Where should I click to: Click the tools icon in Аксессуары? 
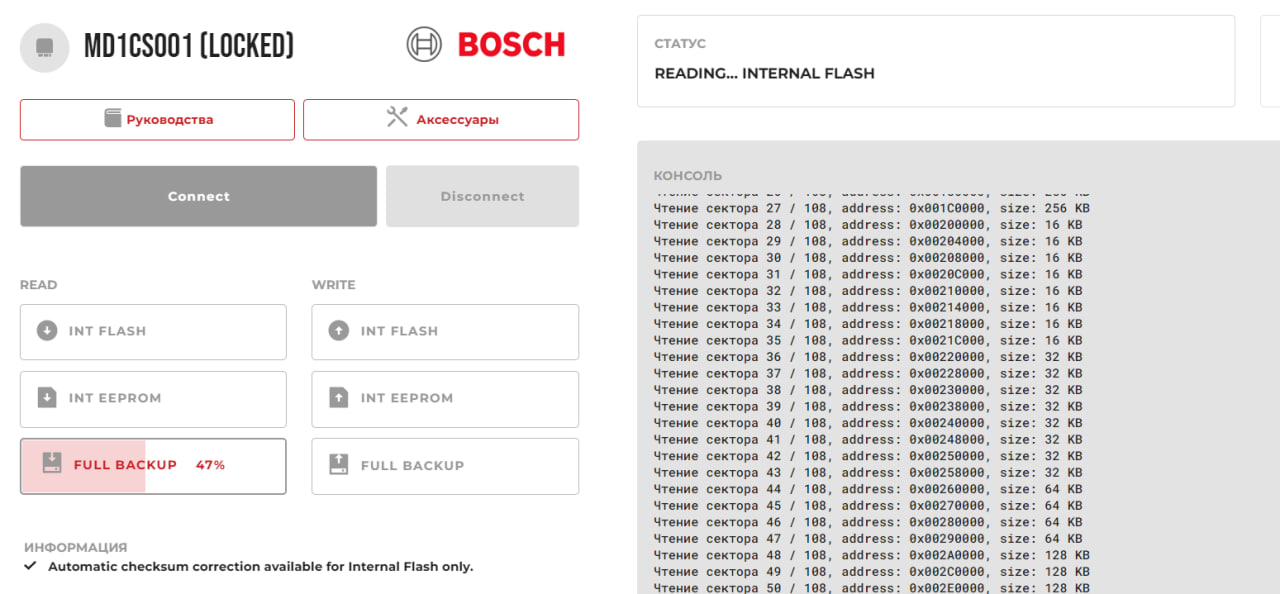[397, 118]
